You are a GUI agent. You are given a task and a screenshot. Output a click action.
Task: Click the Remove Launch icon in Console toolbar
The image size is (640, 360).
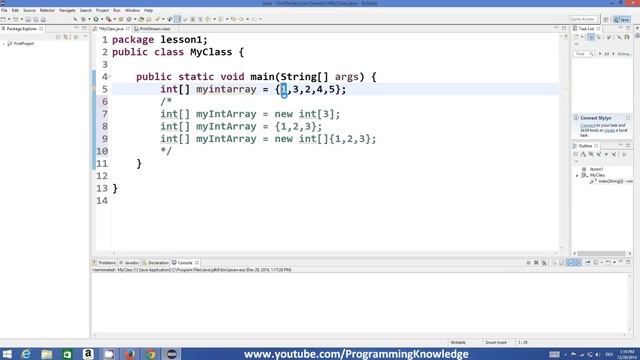click(536, 262)
